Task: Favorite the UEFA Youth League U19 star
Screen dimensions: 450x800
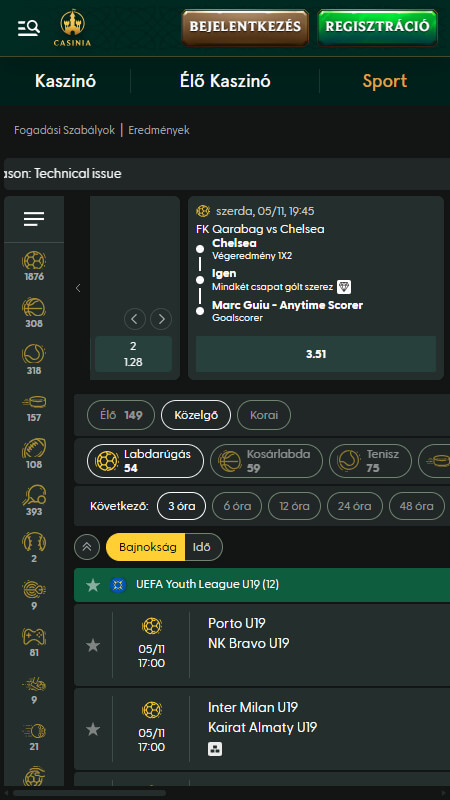Action: 93,585
